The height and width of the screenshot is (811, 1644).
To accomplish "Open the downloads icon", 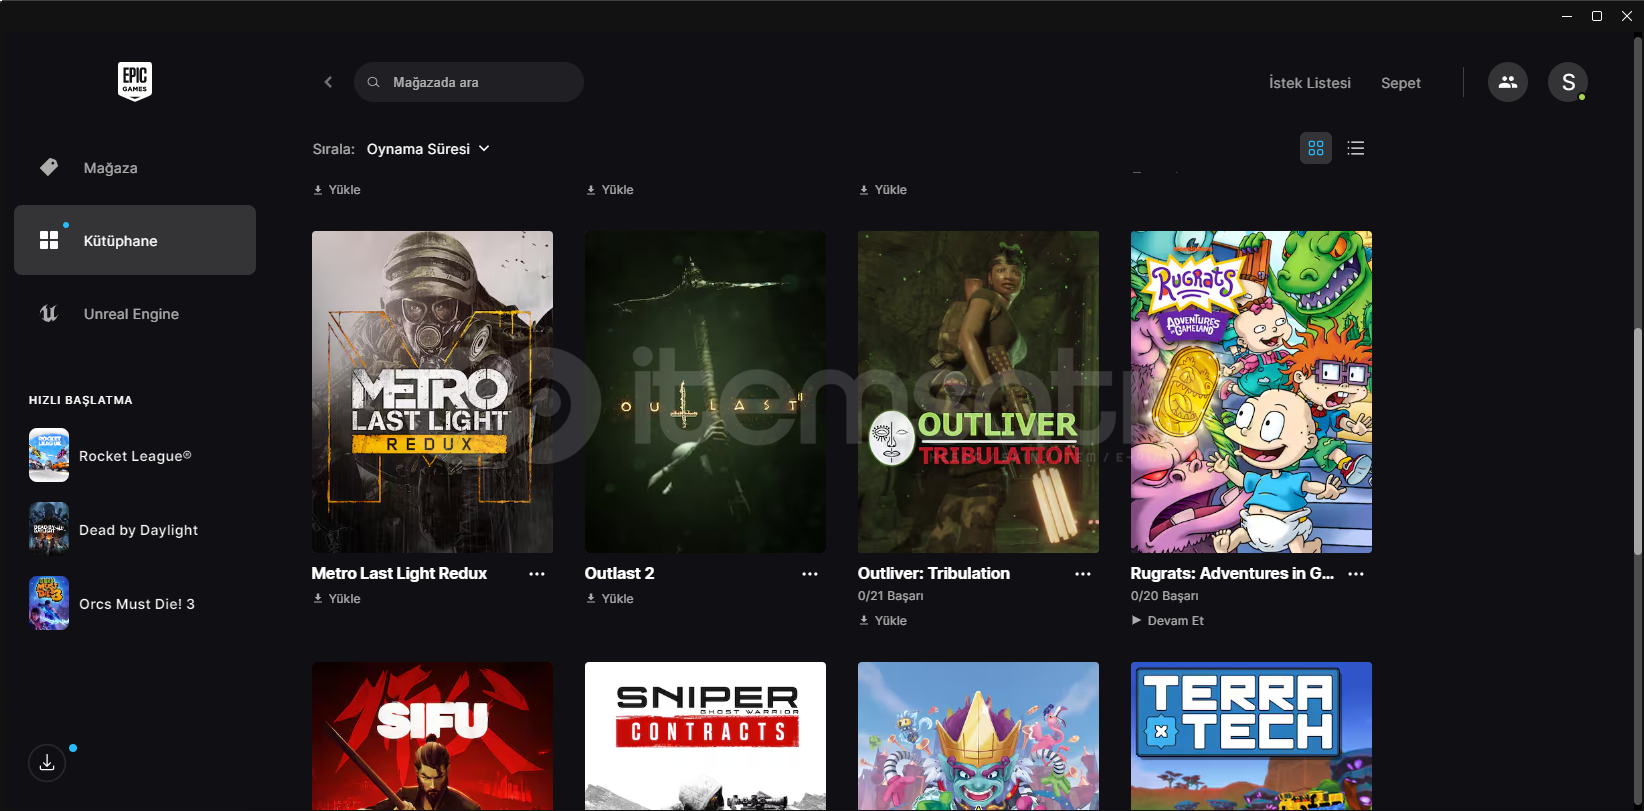I will click(47, 763).
